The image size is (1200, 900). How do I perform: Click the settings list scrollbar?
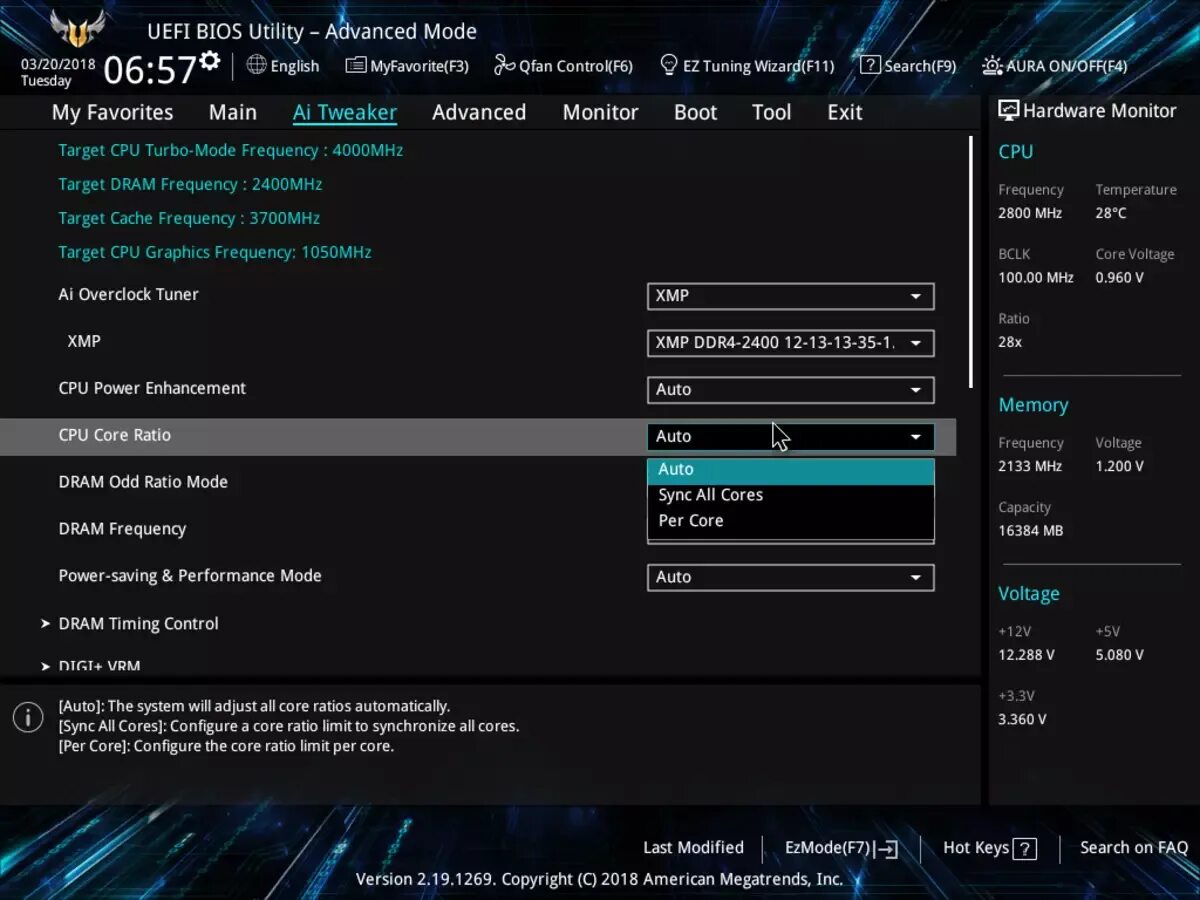[970, 262]
